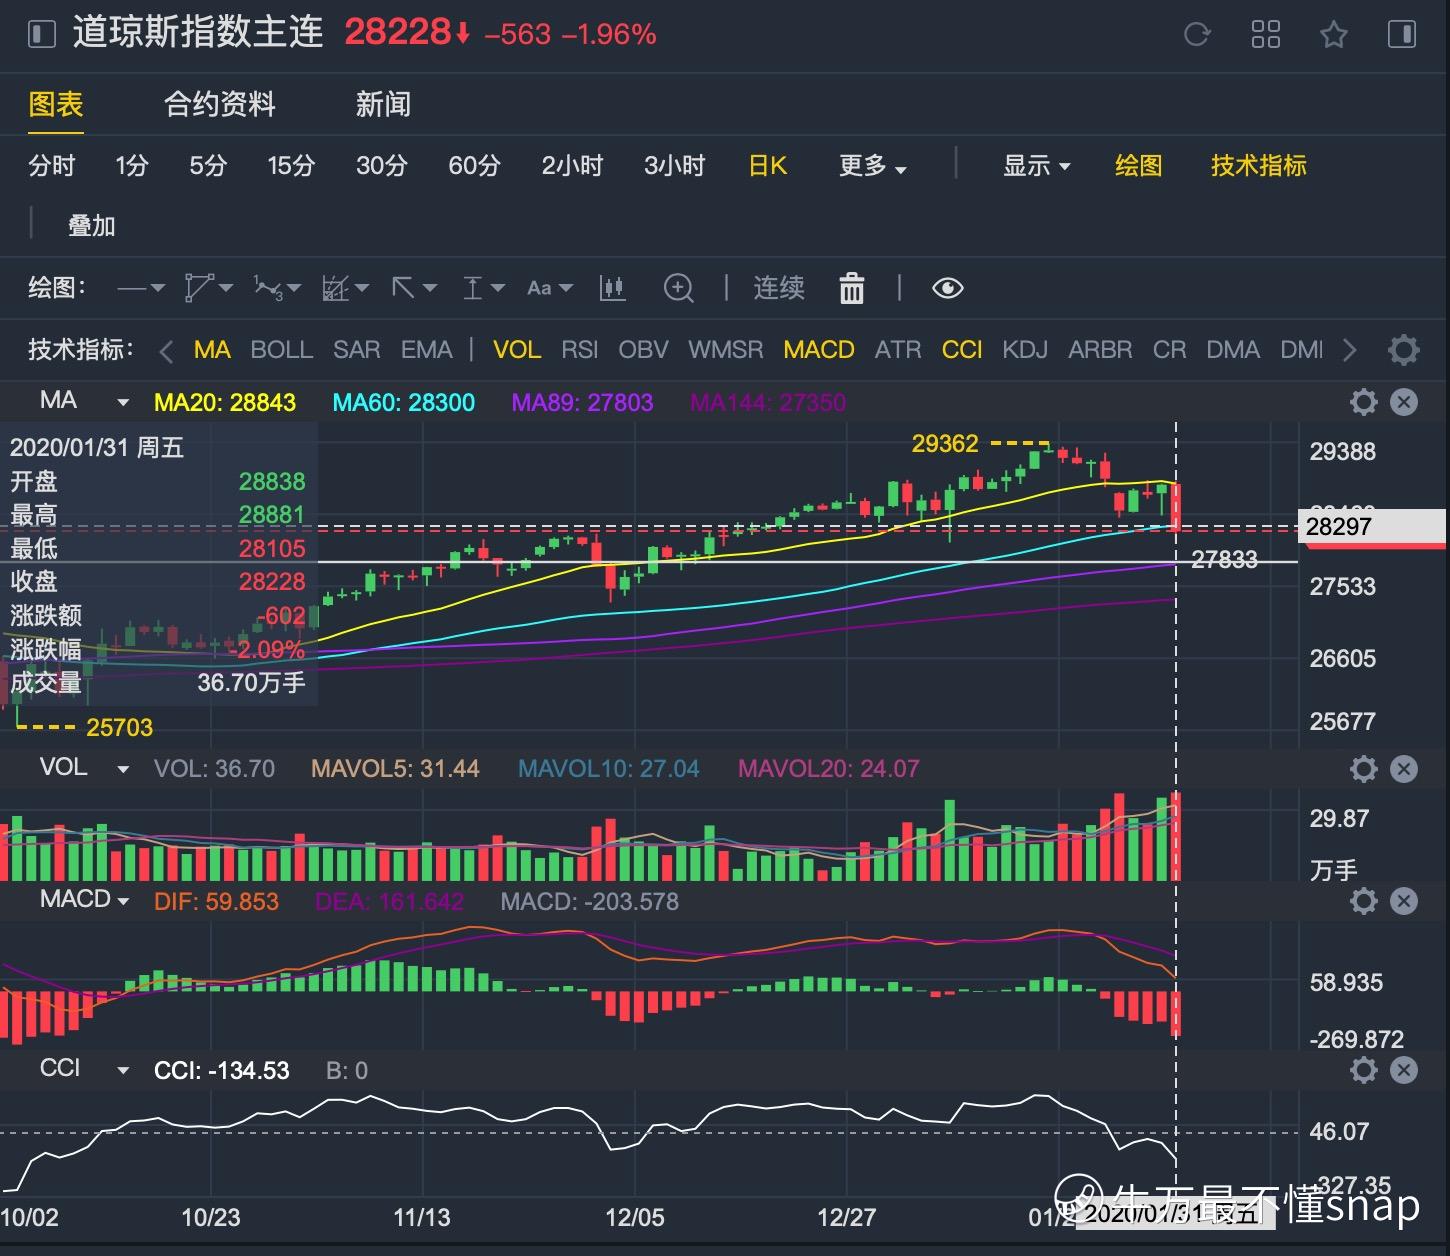This screenshot has height=1256, width=1450.
Task: Open indicator settings gear in indicator row
Action: pyautogui.click(x=1404, y=350)
